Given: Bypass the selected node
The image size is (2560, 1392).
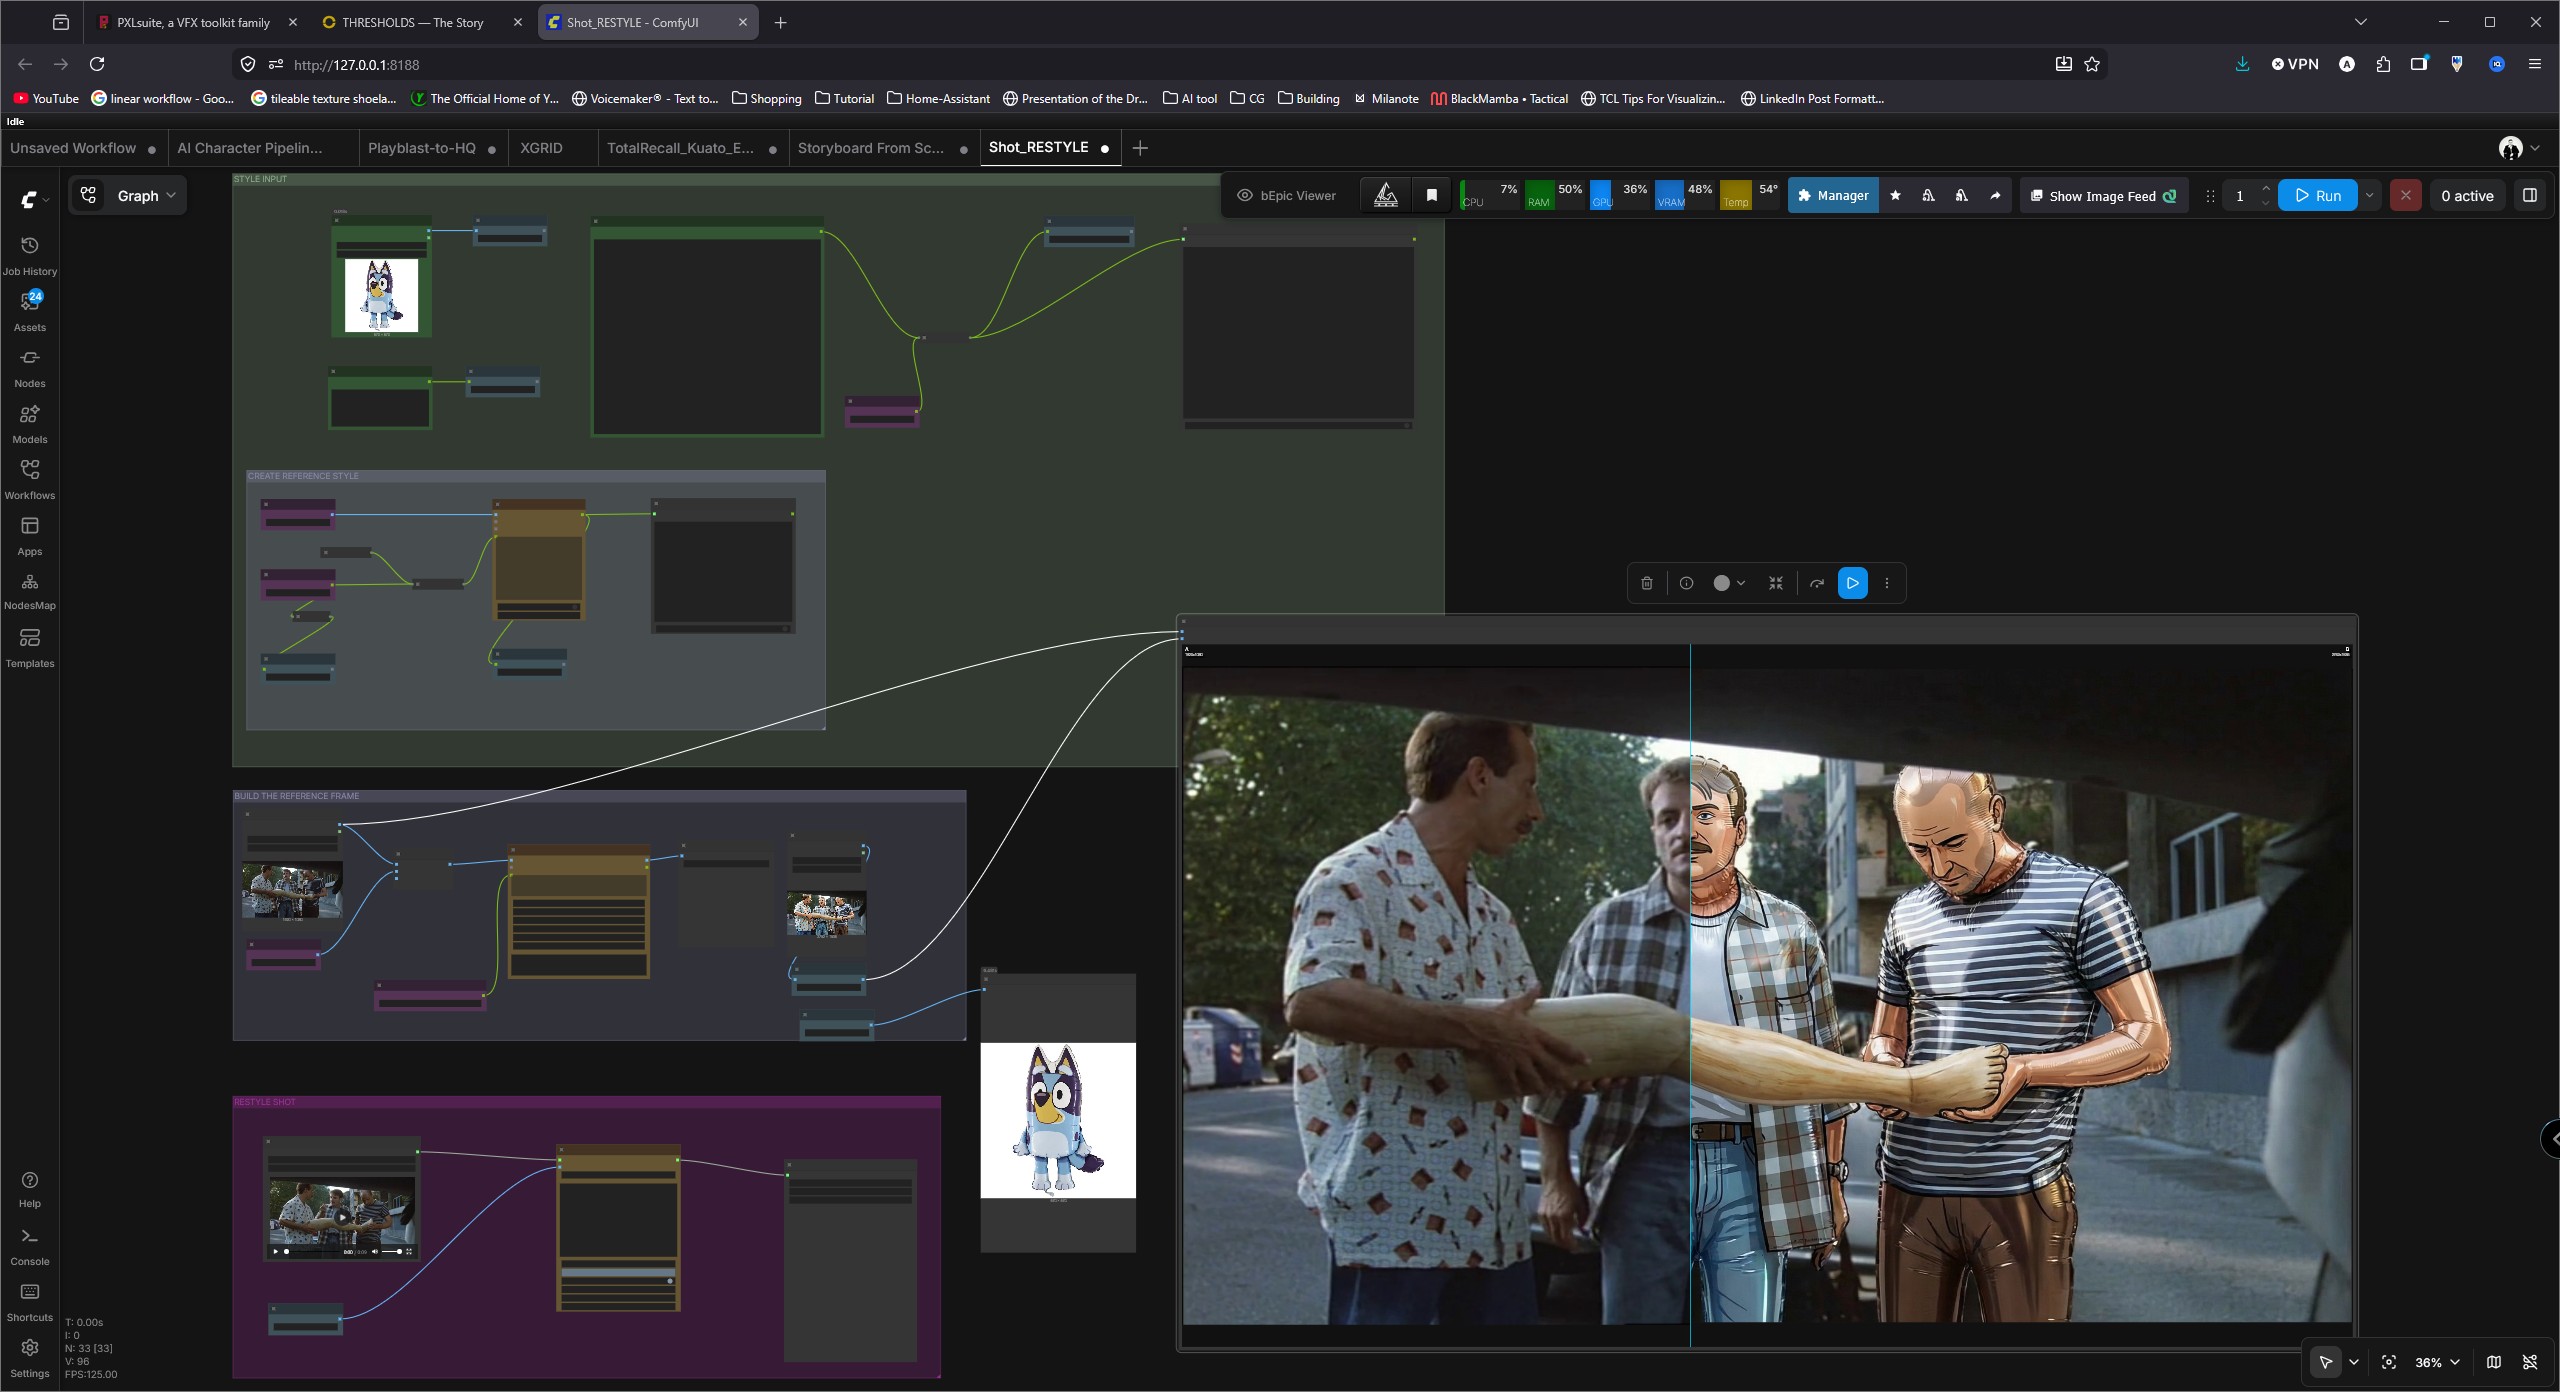Looking at the screenshot, I should coord(1817,583).
